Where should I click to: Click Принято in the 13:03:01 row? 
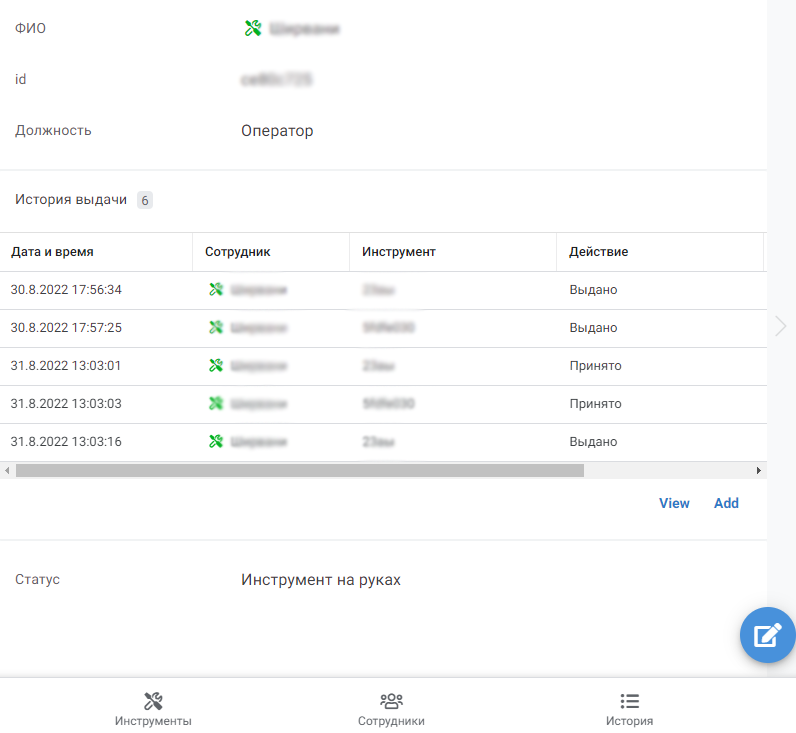(595, 366)
